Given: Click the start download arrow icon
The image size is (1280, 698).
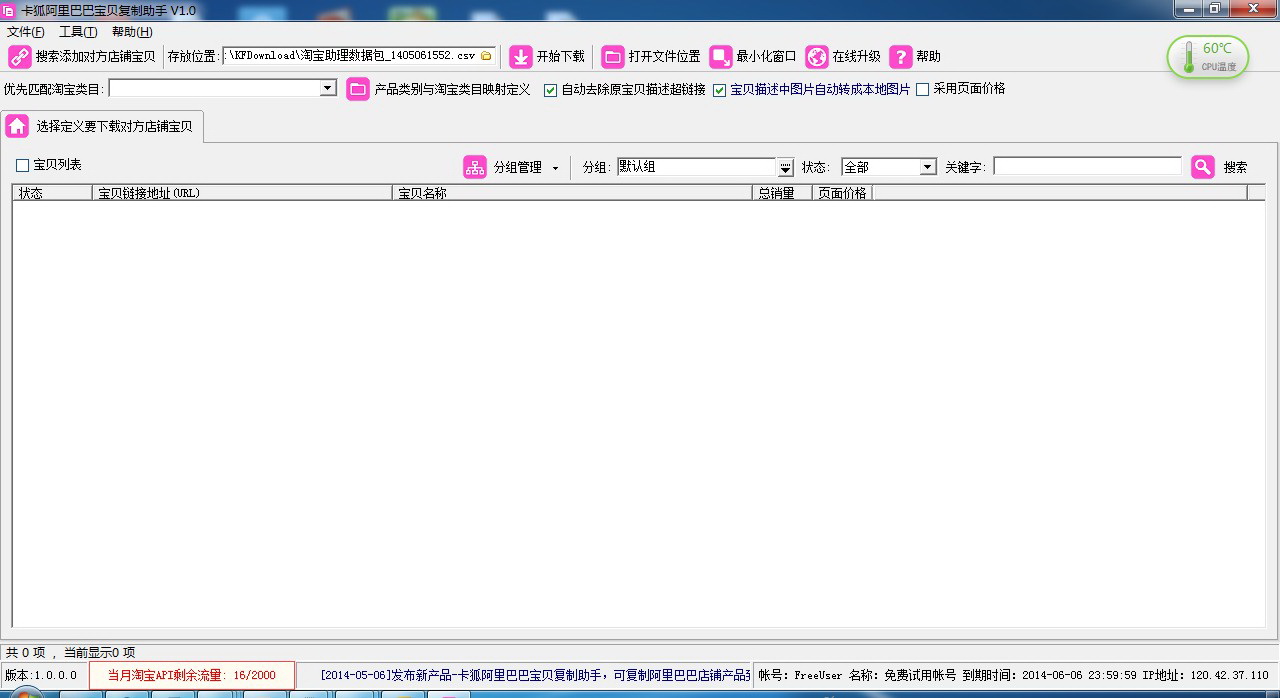Looking at the screenshot, I should (x=521, y=56).
